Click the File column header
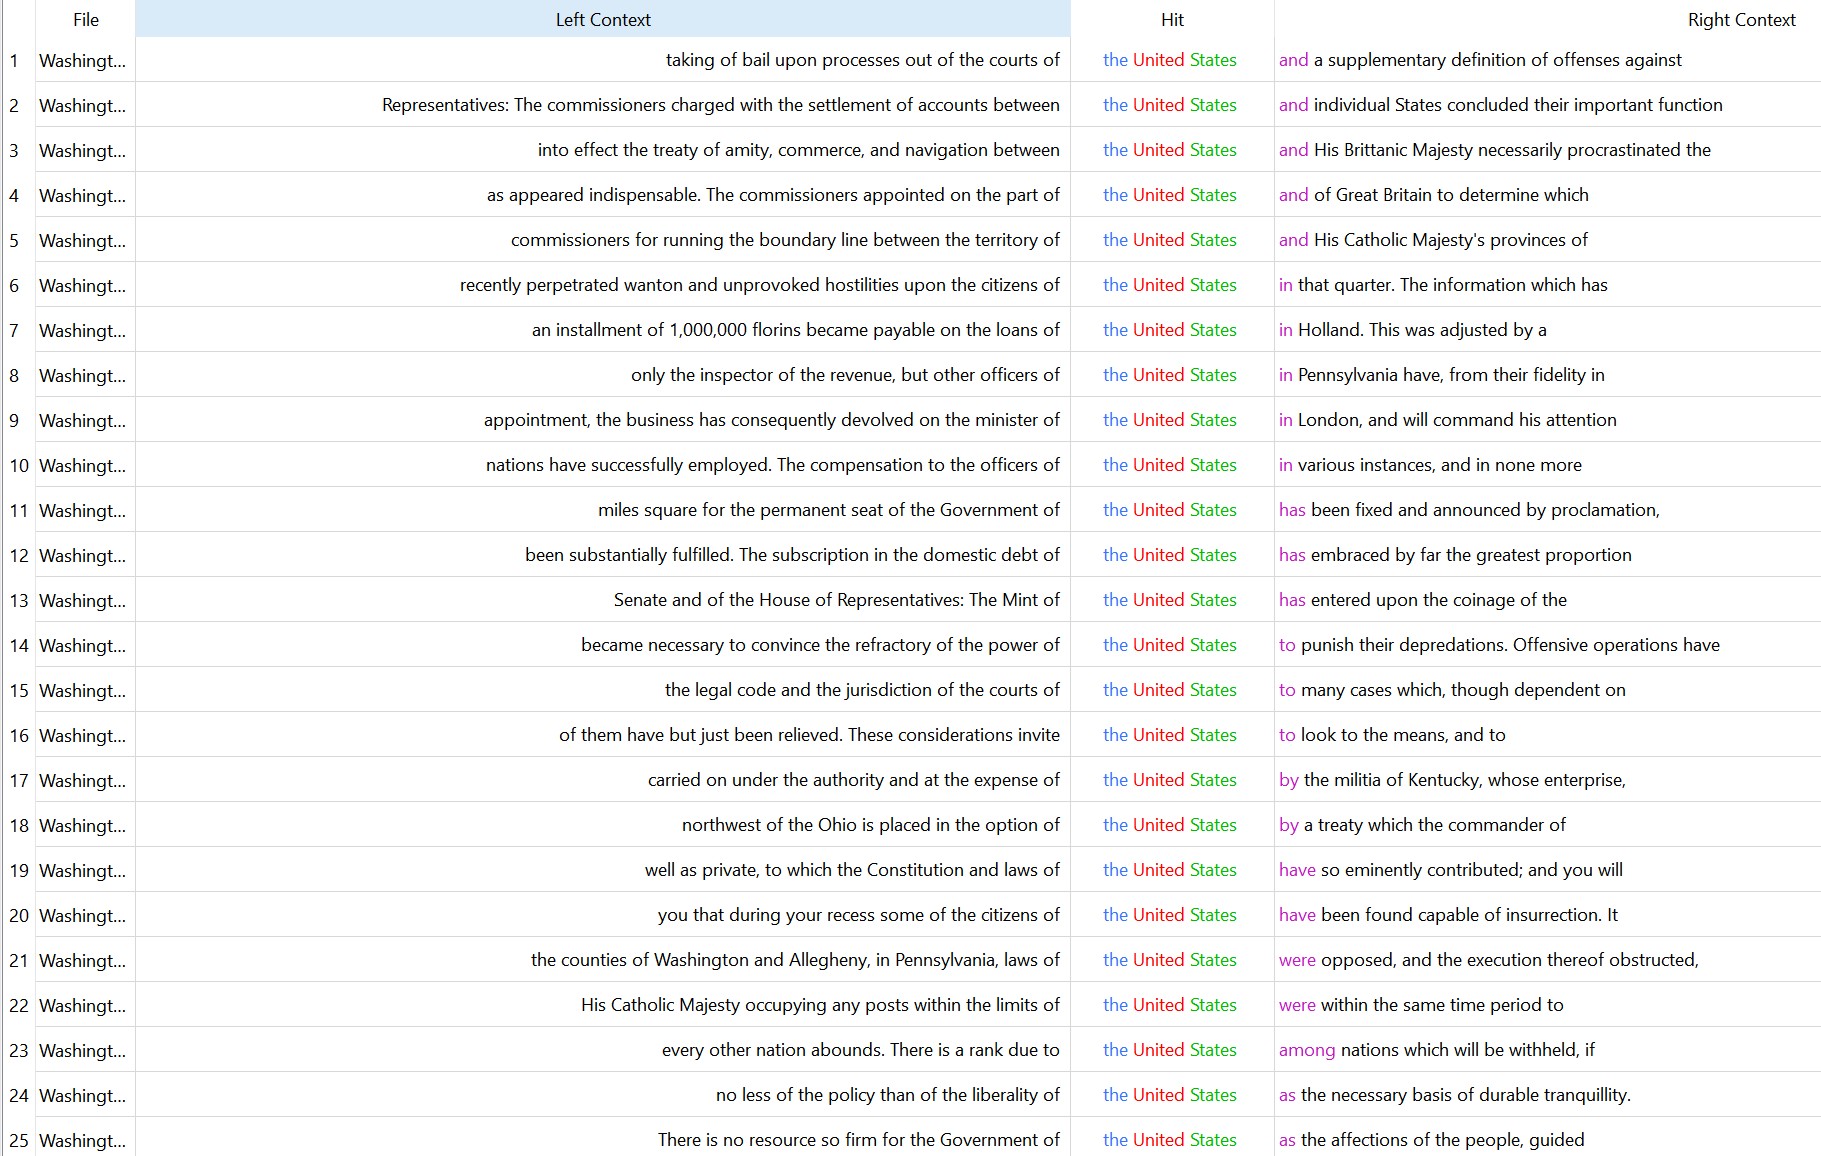1821x1156 pixels. pyautogui.click(x=85, y=19)
